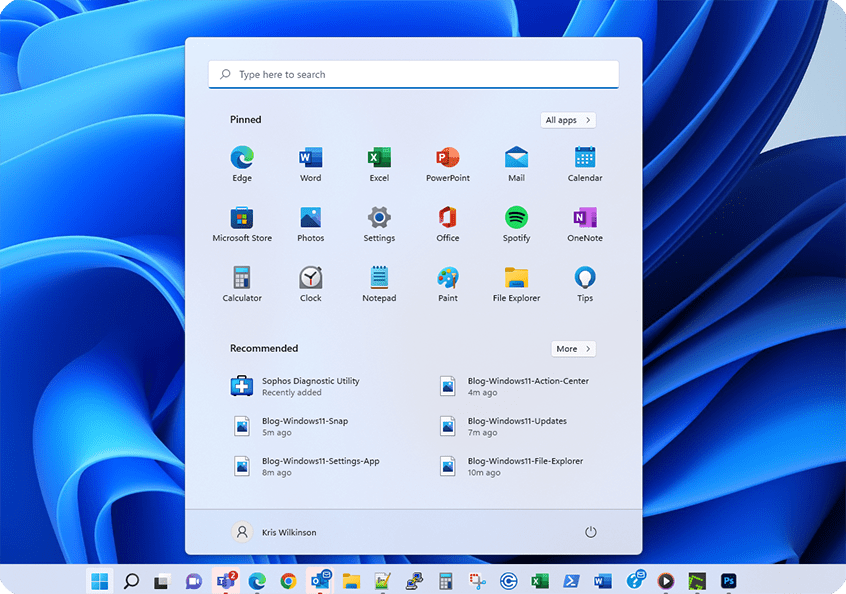The width and height of the screenshot is (846, 594).
Task: Open Photoshop from the taskbar
Action: point(729,580)
